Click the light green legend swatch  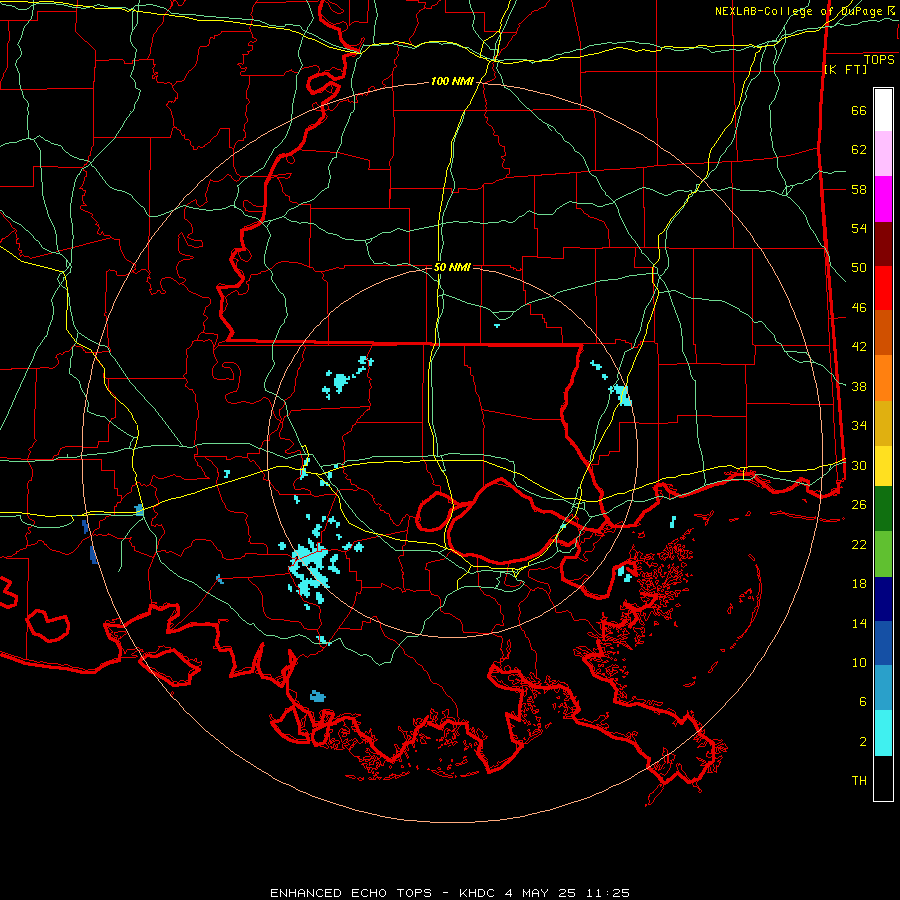click(883, 554)
